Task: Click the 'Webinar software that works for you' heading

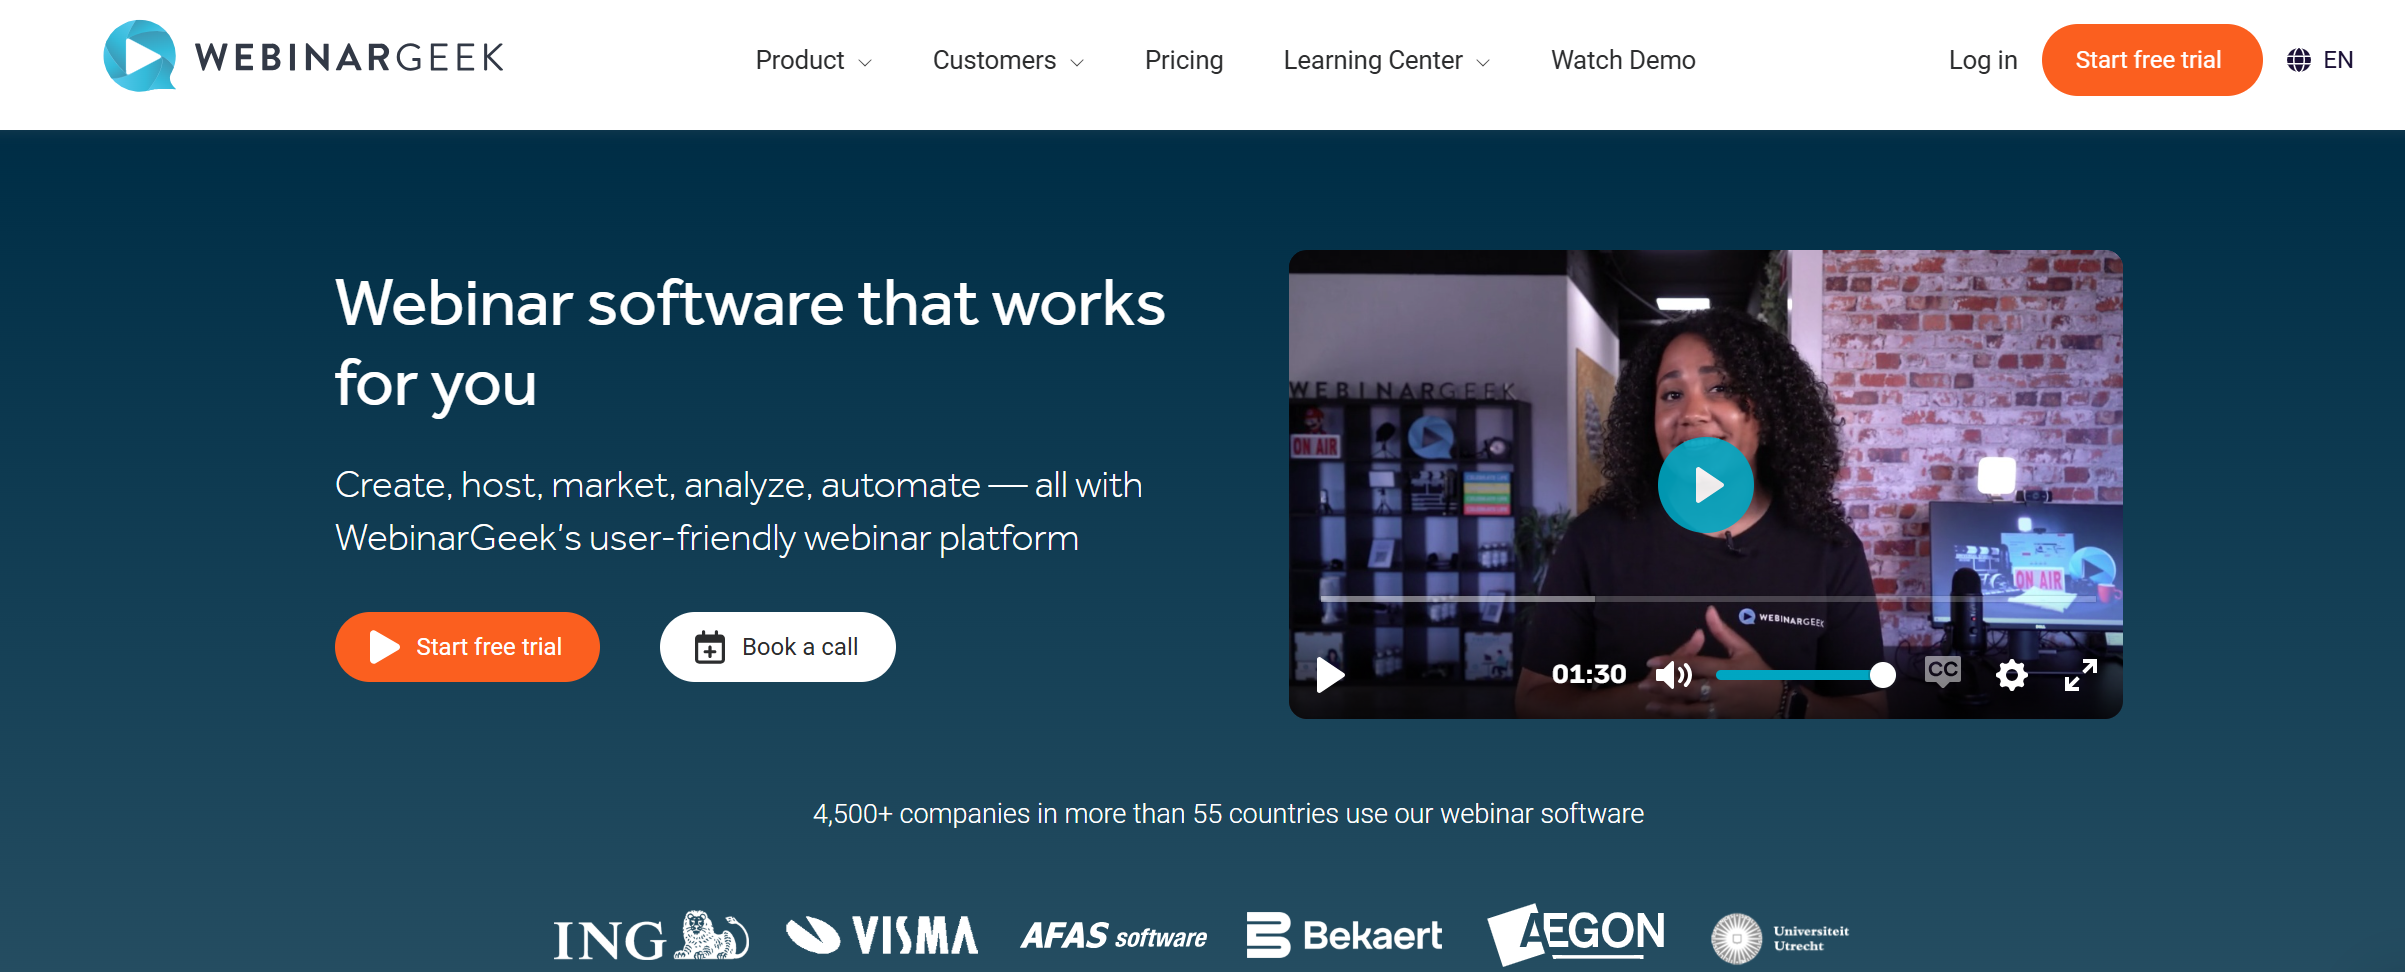Action: tap(750, 343)
